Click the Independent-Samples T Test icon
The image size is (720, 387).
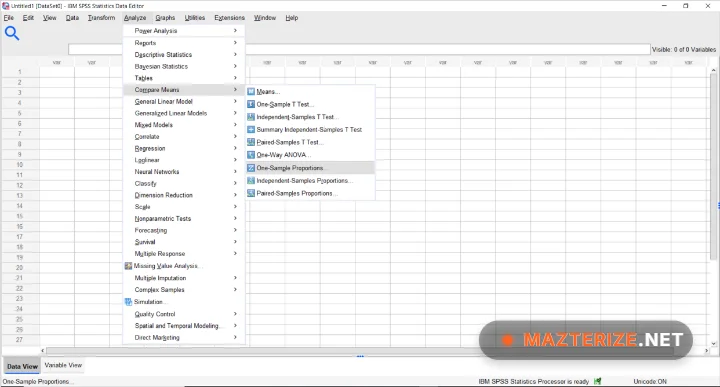pyautogui.click(x=251, y=117)
